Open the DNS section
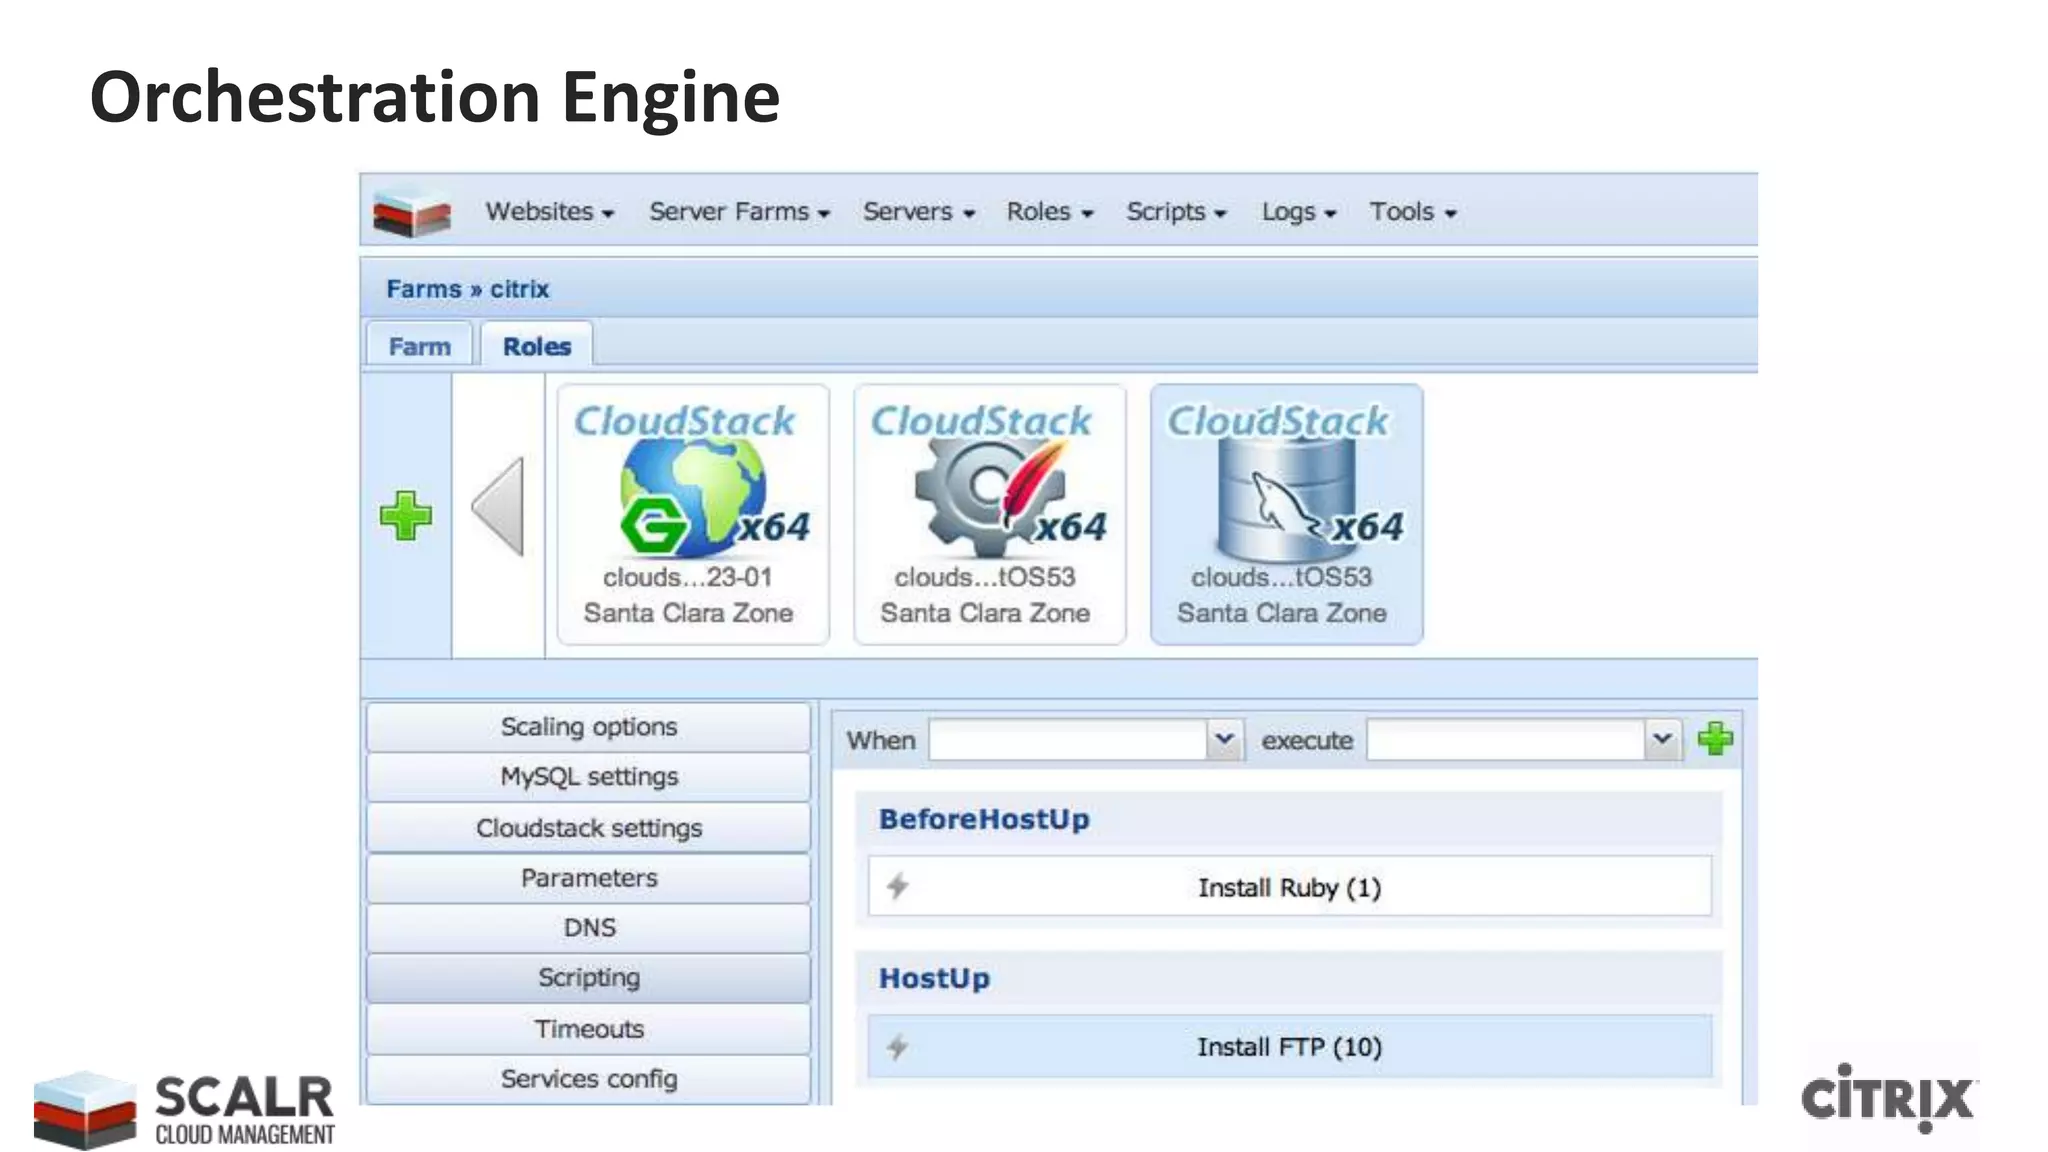Viewport: 2048px width, 1152px height. click(x=588, y=928)
